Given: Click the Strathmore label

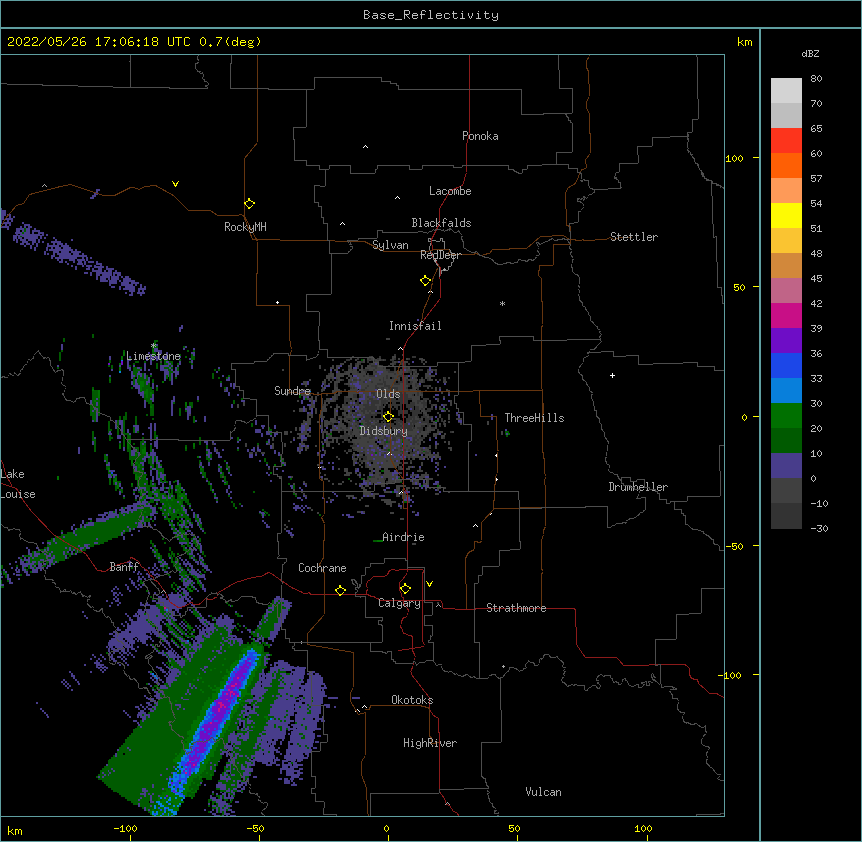Looking at the screenshot, I should (516, 608).
